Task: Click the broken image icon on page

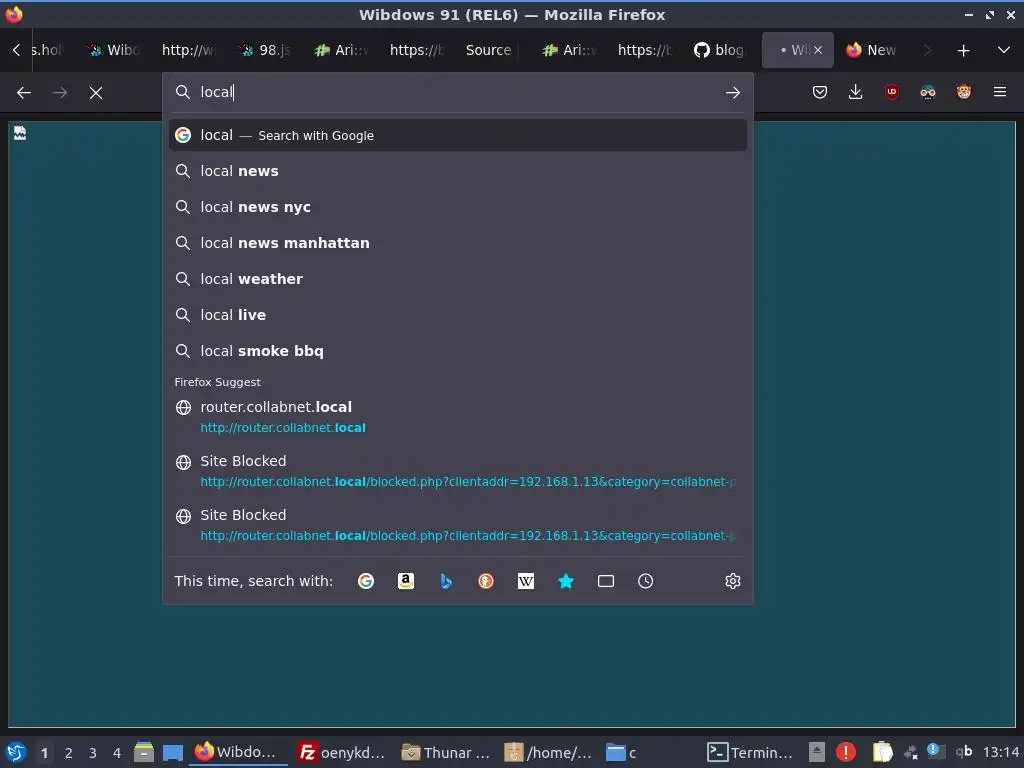Action: click(20, 133)
